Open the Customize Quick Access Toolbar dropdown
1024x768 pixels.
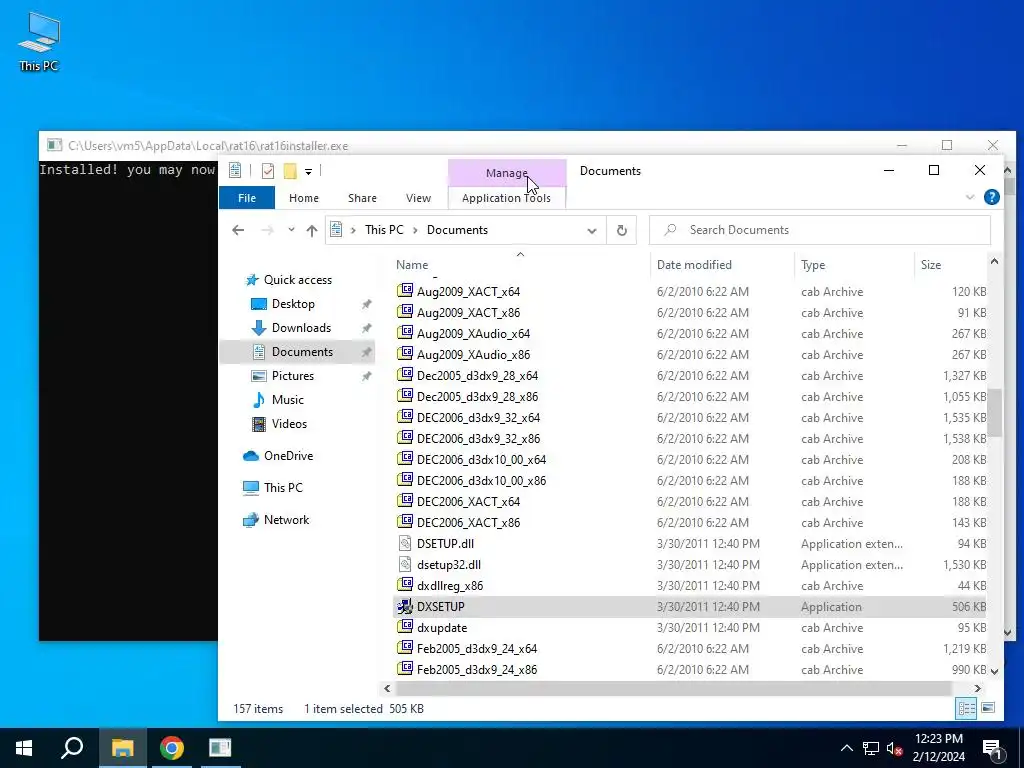coord(308,172)
